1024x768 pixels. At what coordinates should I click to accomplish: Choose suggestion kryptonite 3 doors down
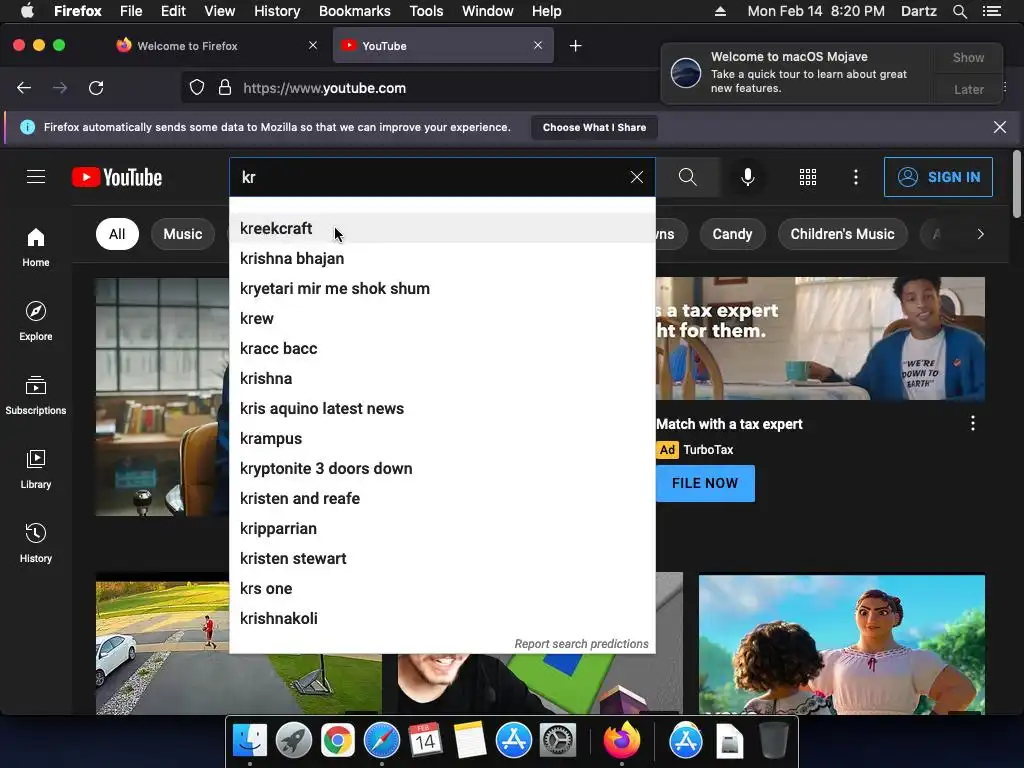point(442,469)
